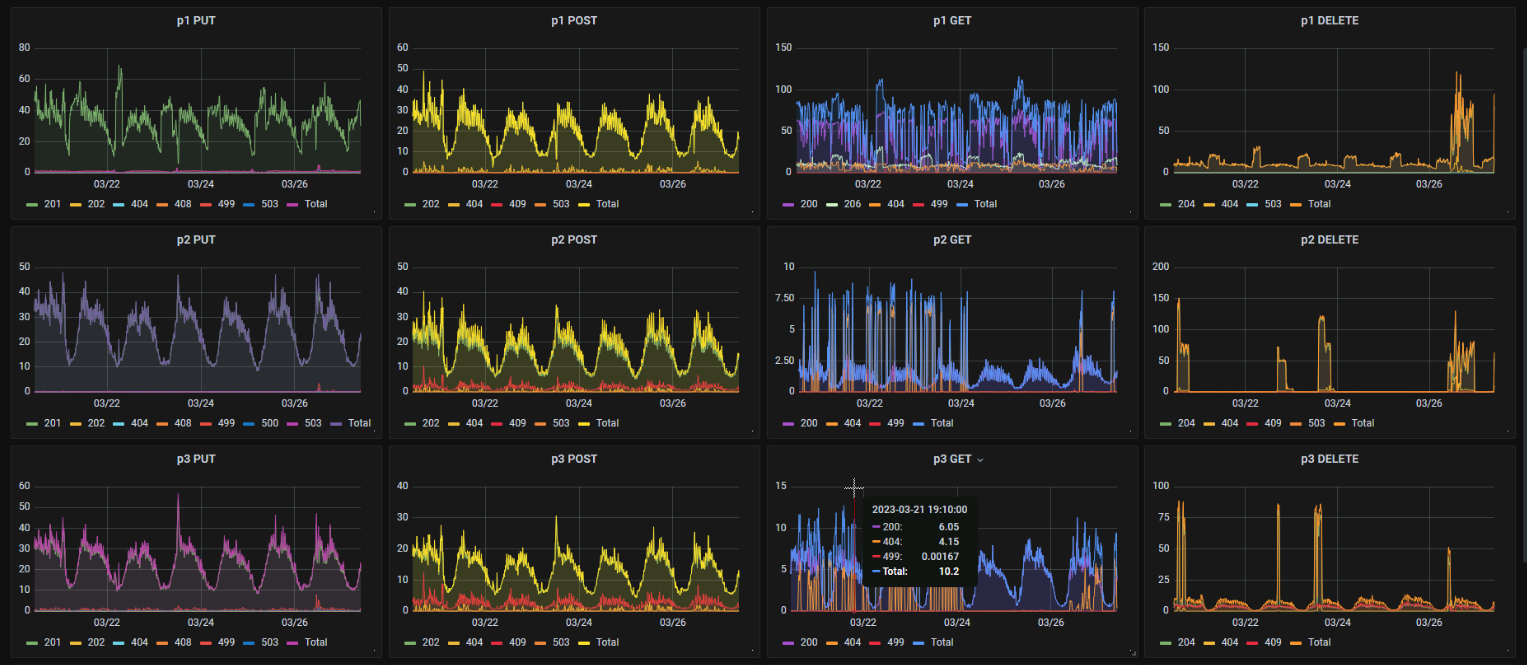Click the p3 PUT panel title
The image size is (1527, 665).
[196, 460]
